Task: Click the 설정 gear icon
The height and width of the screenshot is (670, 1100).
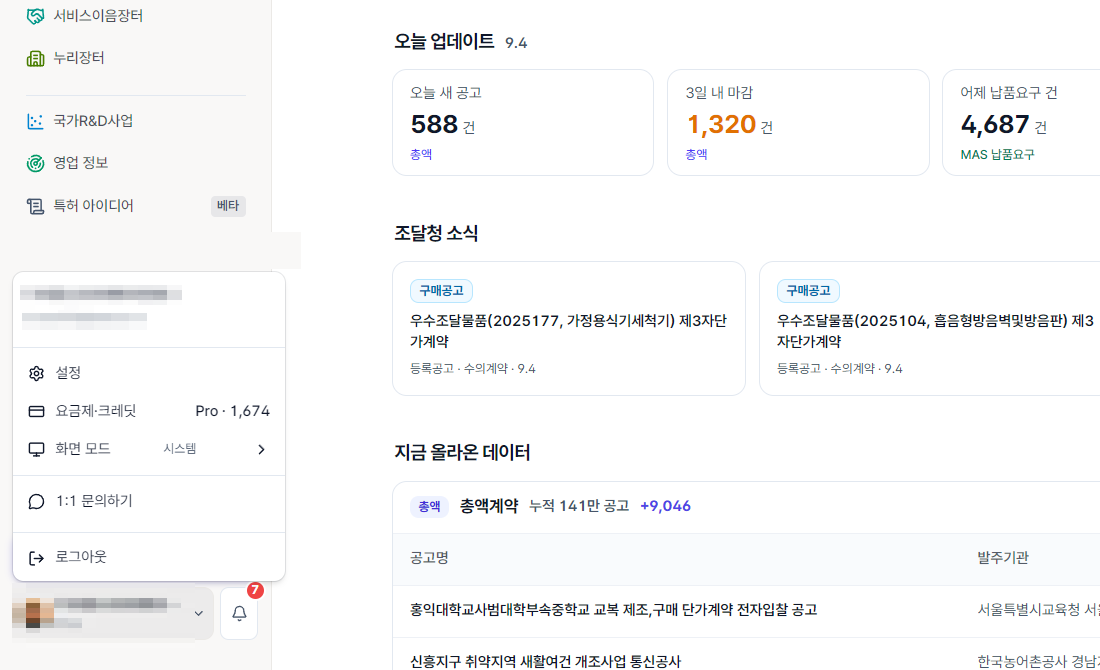Action: pos(36,373)
